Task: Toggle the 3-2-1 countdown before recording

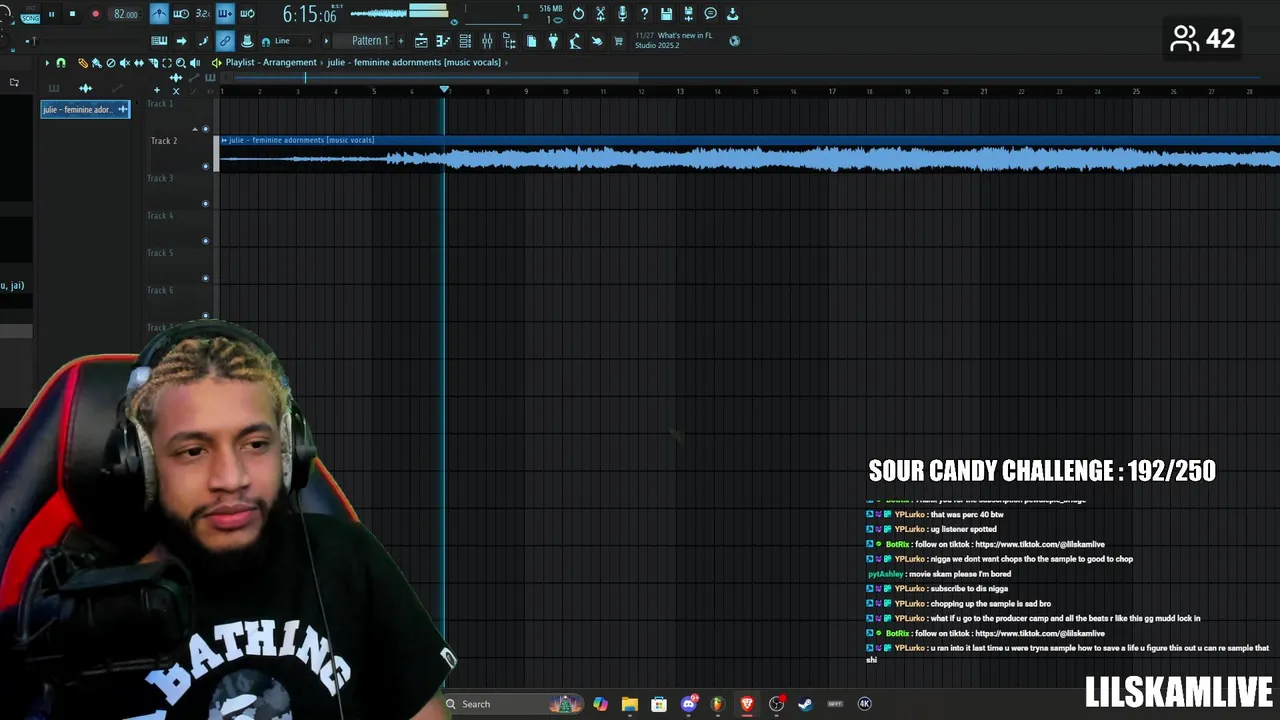Action: pos(203,14)
